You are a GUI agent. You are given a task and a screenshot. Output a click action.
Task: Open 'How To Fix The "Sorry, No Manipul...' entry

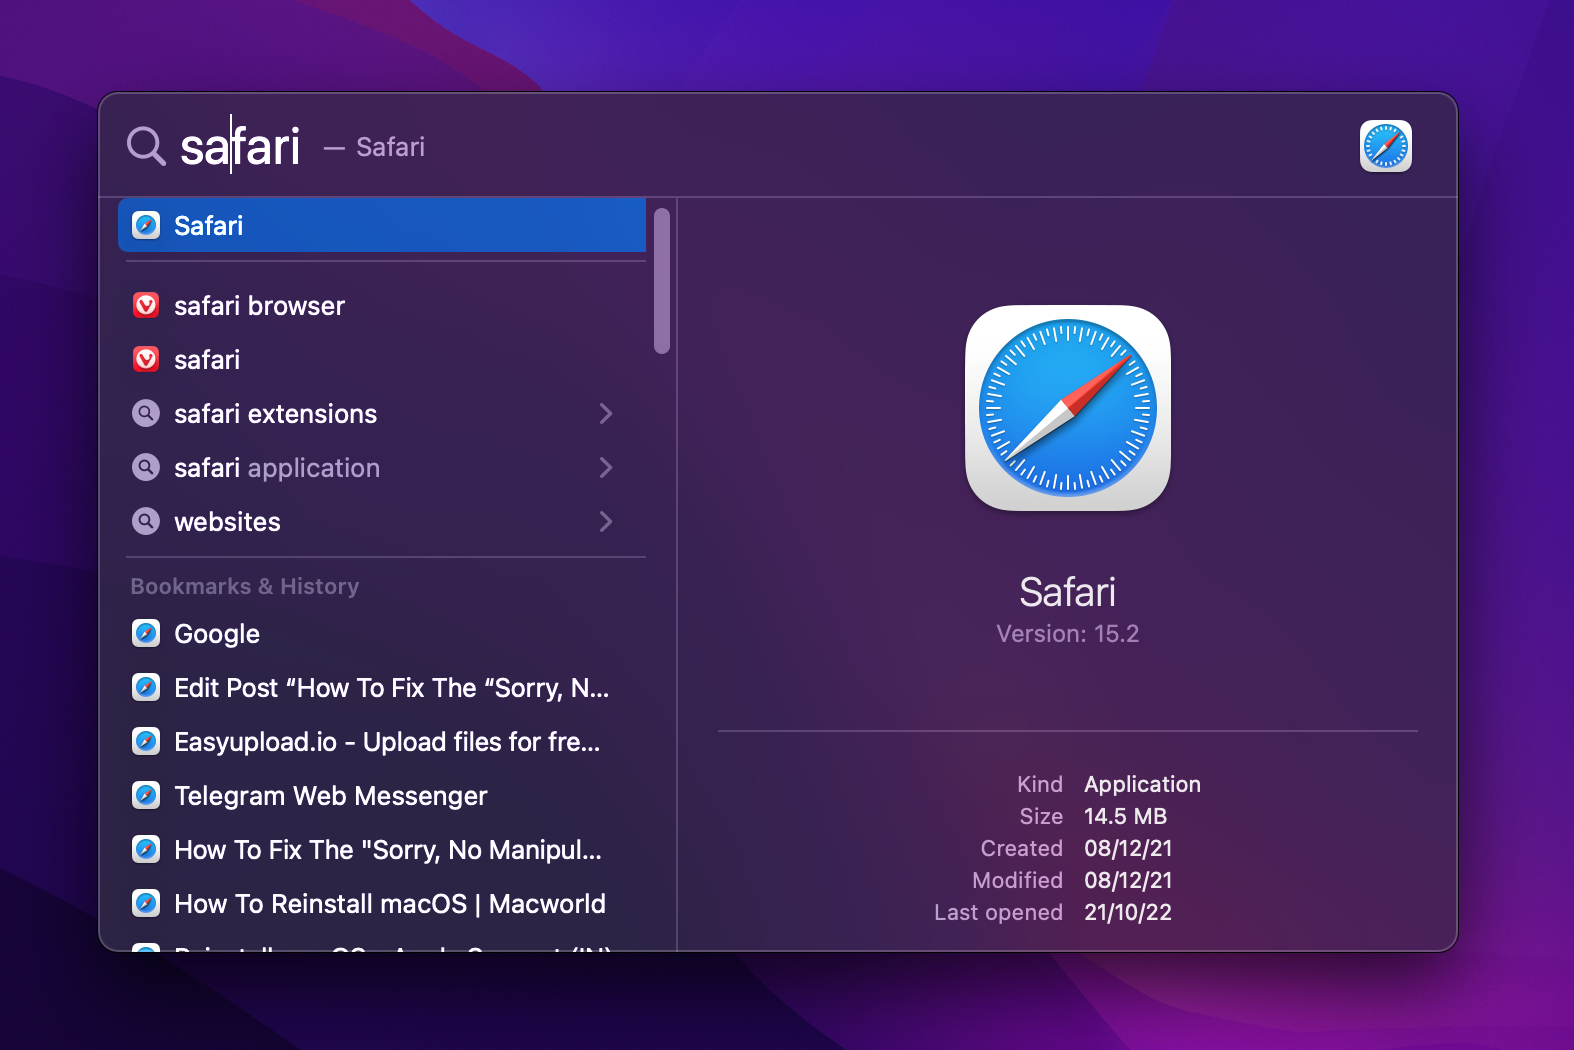click(x=382, y=849)
